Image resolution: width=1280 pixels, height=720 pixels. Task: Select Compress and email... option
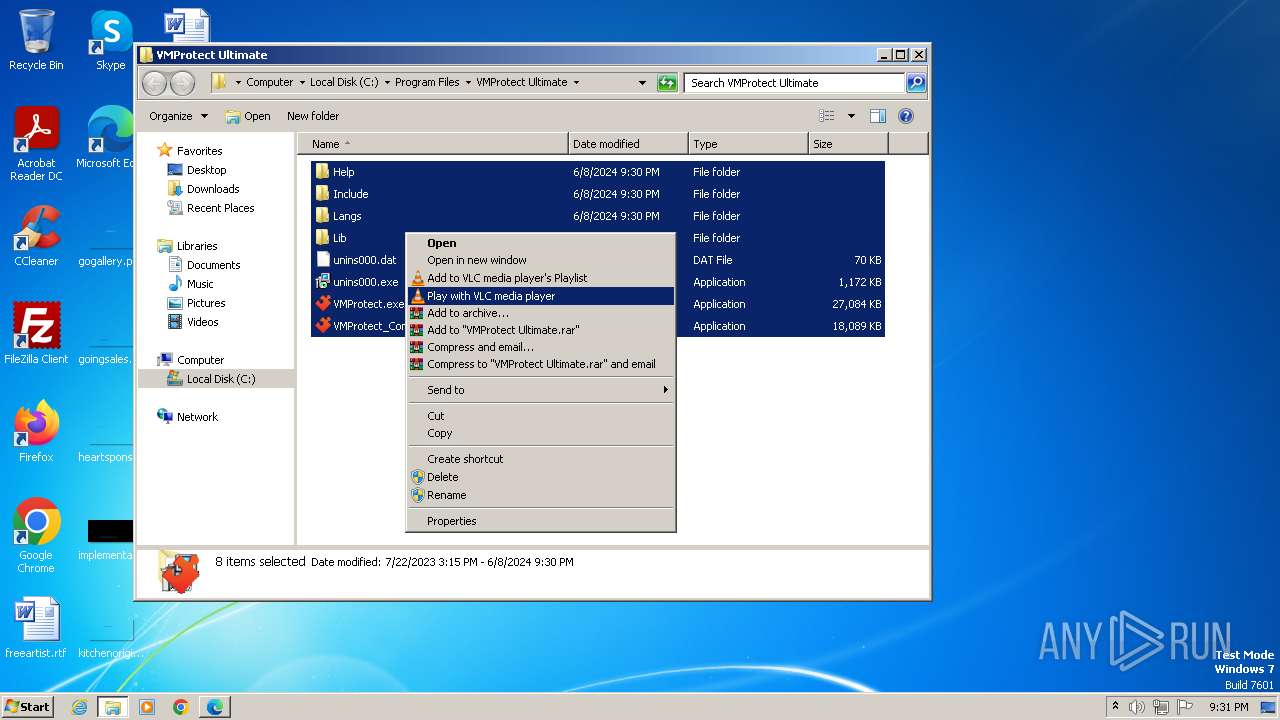coord(540,347)
